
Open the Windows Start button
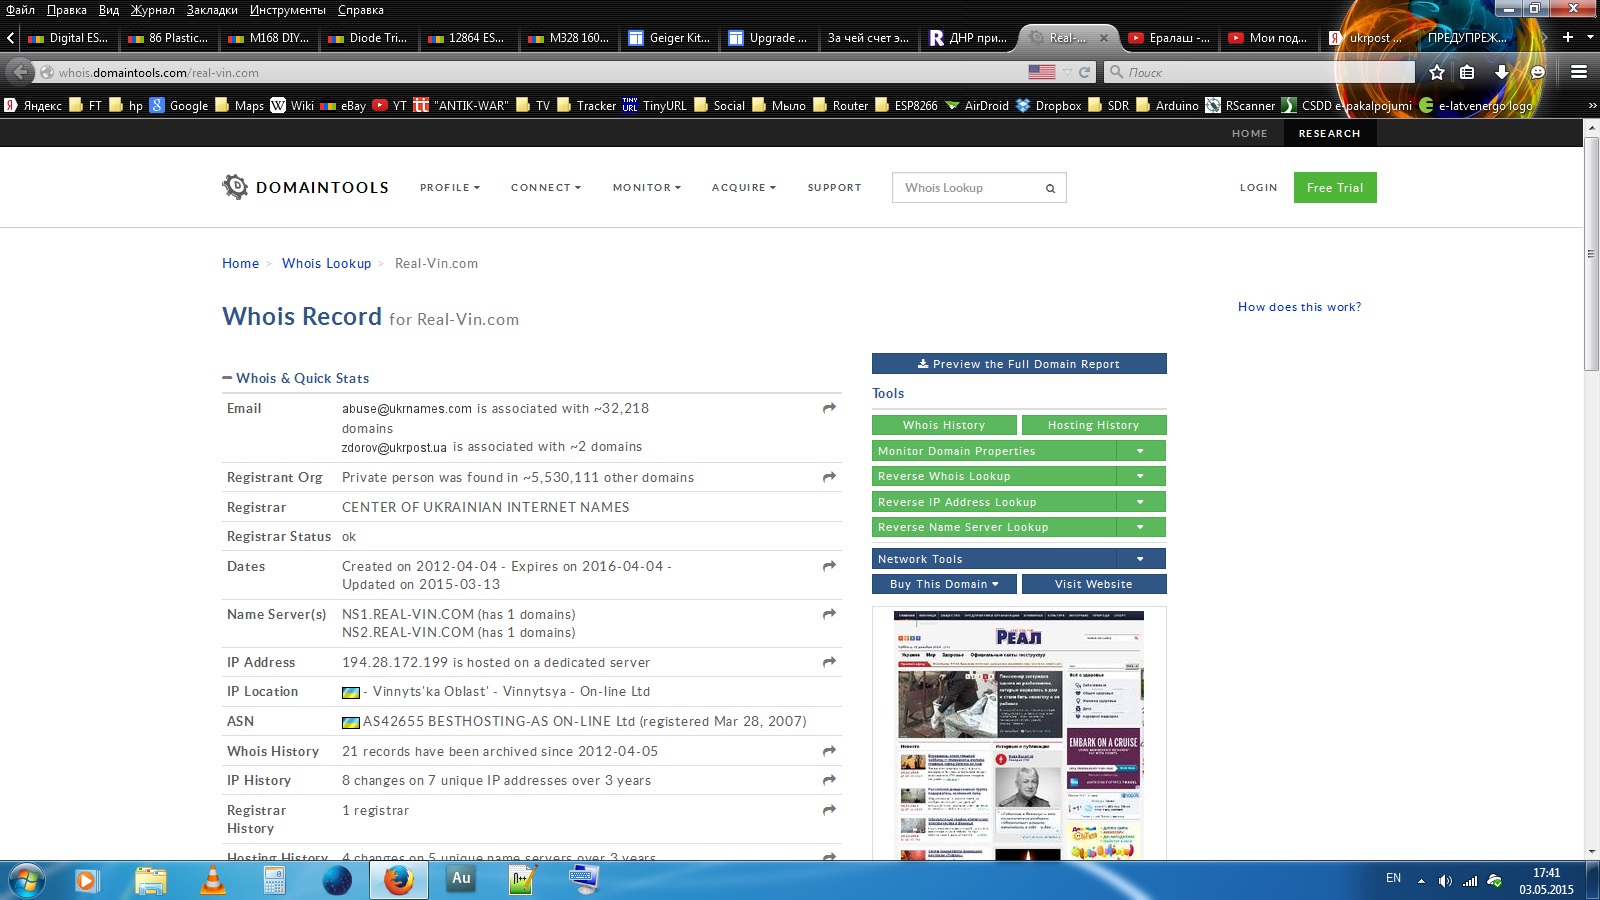tap(27, 880)
